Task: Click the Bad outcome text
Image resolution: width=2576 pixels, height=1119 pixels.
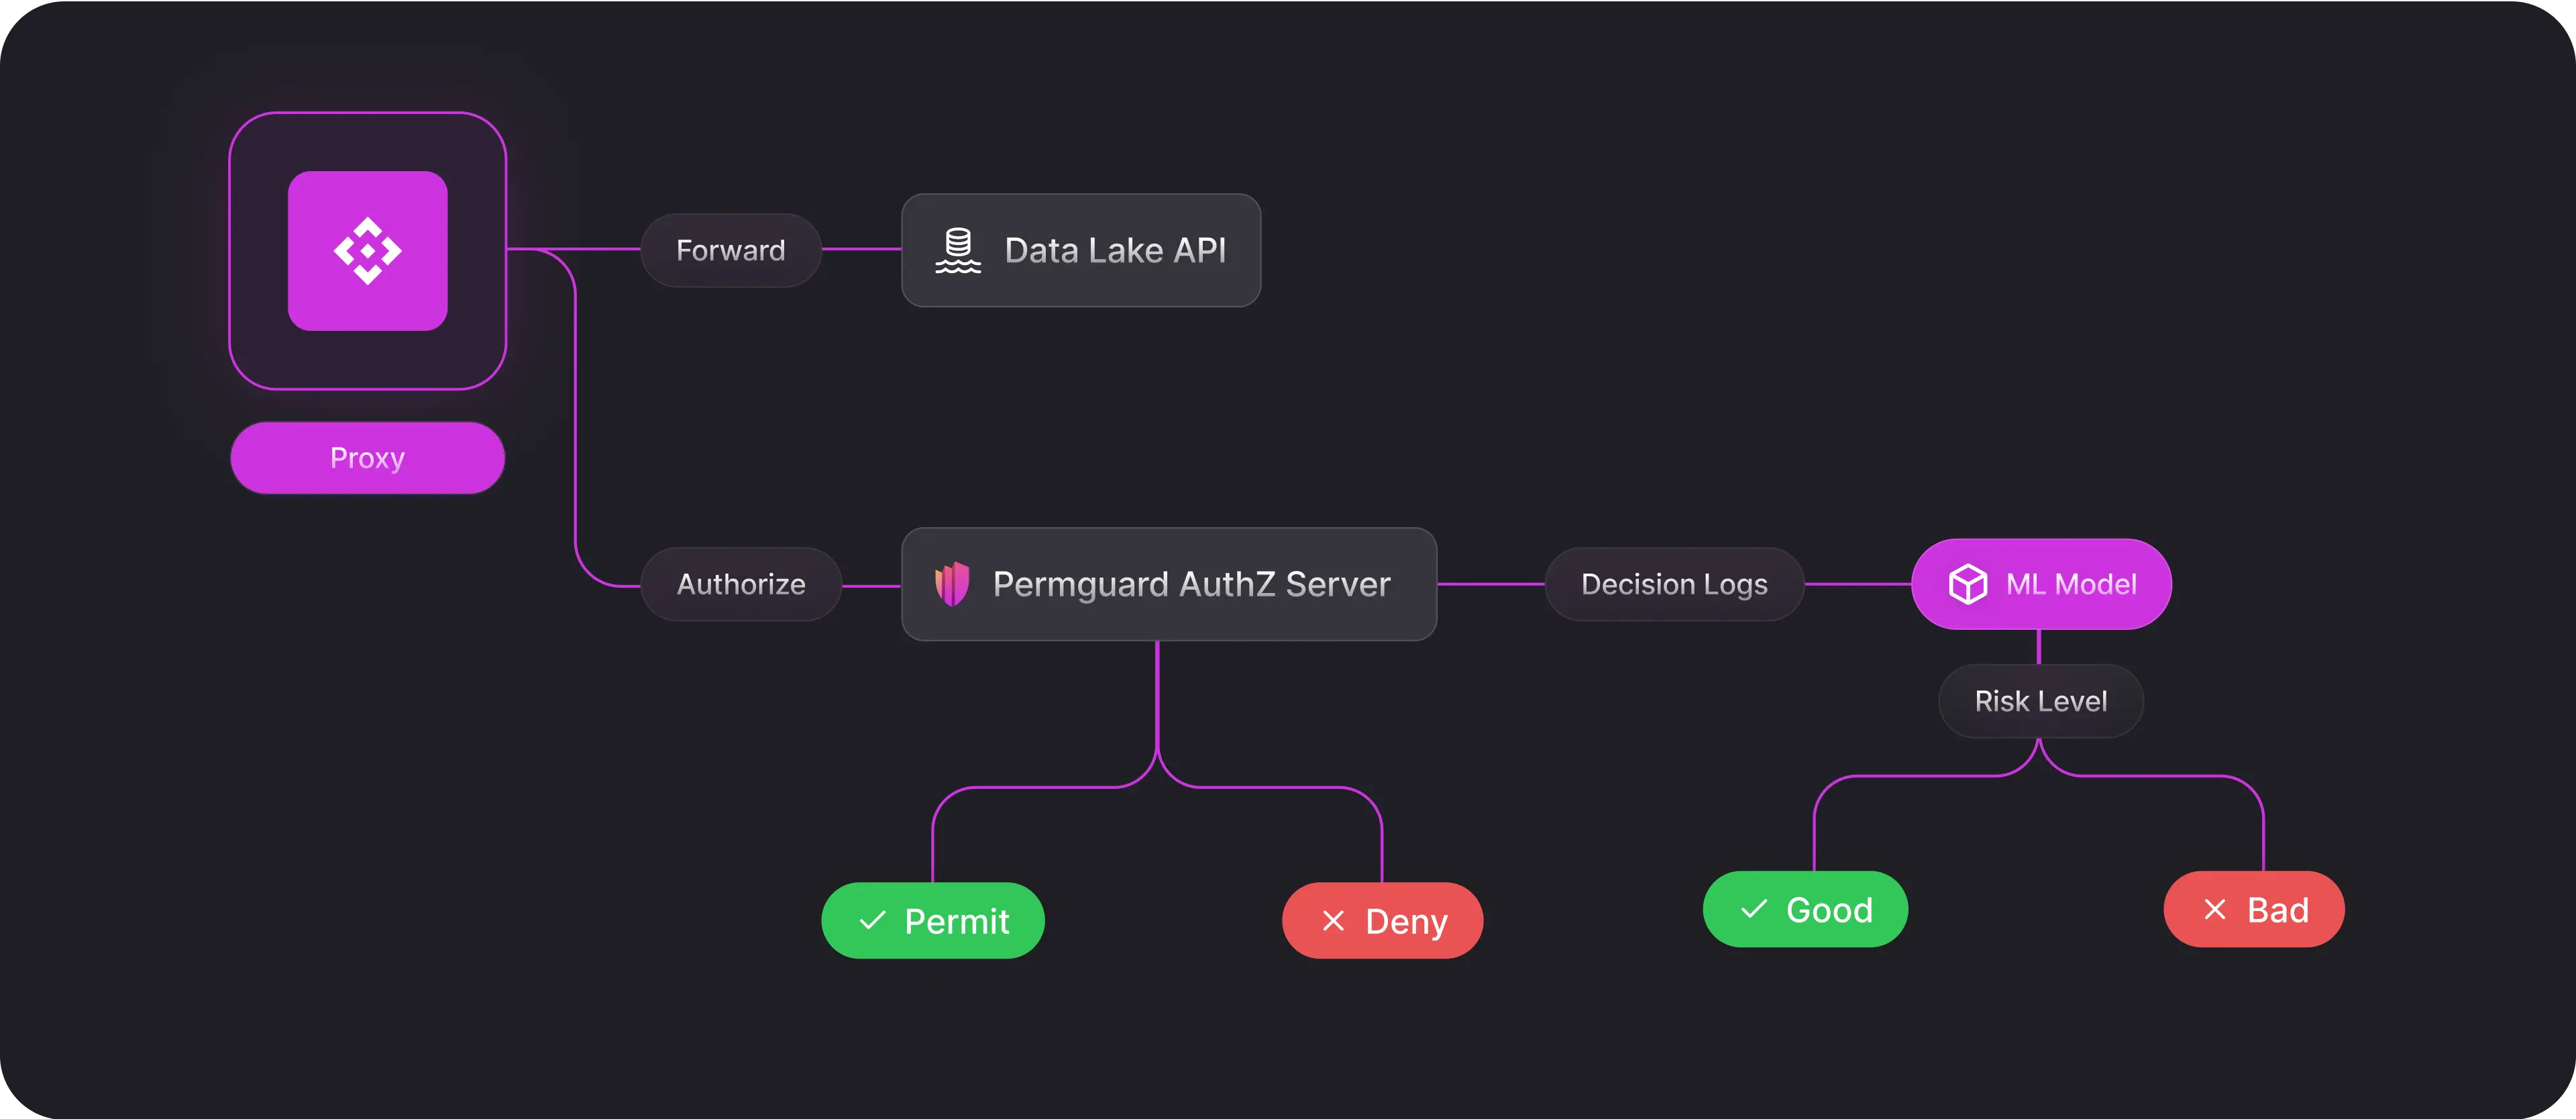Action: point(2277,910)
